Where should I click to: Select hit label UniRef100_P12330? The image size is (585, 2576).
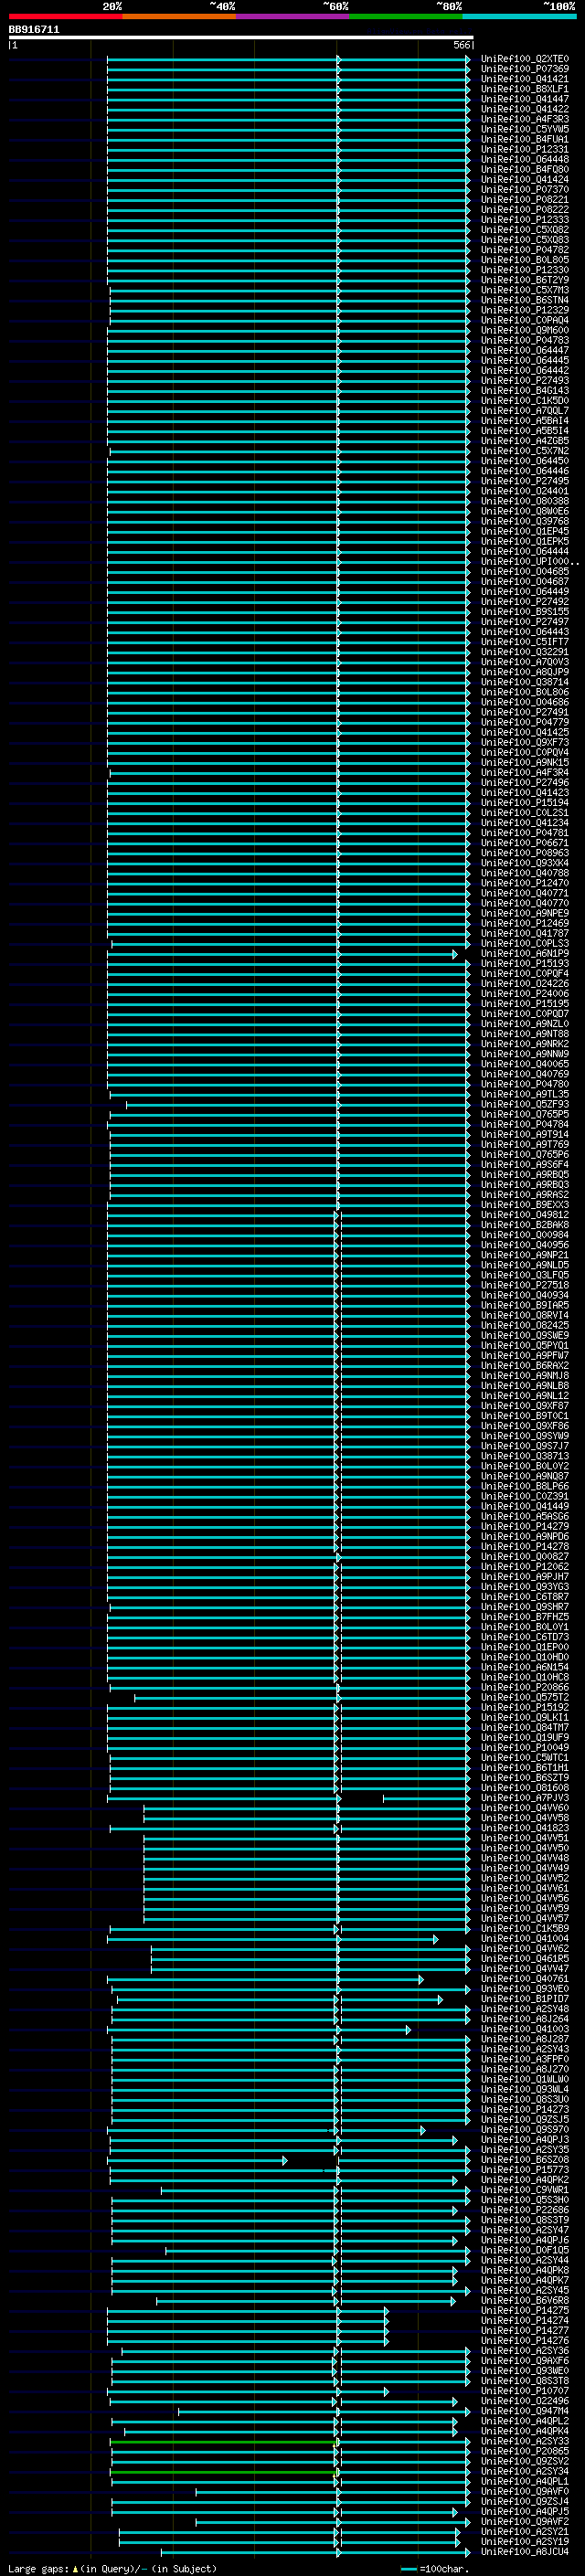click(525, 270)
